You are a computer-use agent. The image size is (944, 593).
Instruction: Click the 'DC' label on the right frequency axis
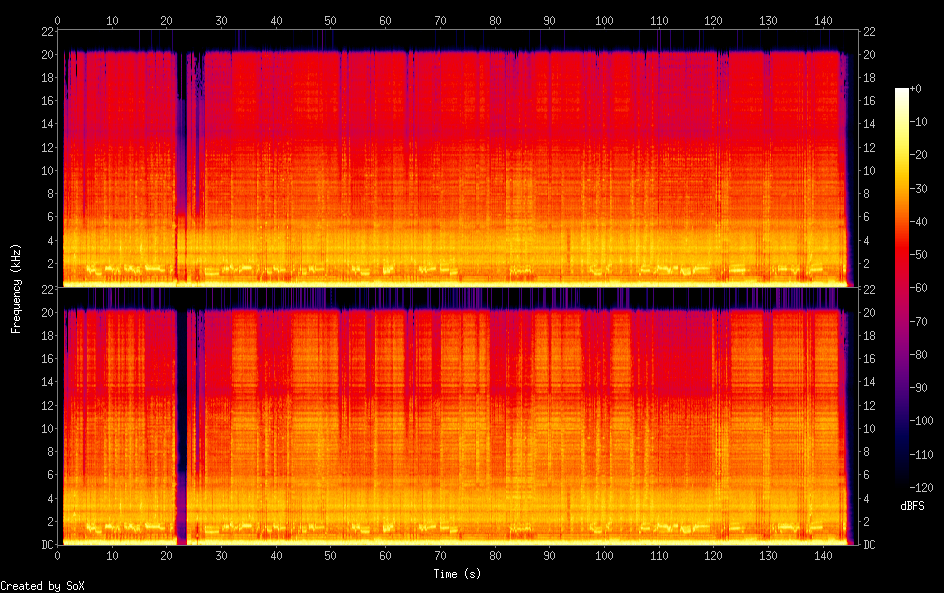tap(869, 545)
